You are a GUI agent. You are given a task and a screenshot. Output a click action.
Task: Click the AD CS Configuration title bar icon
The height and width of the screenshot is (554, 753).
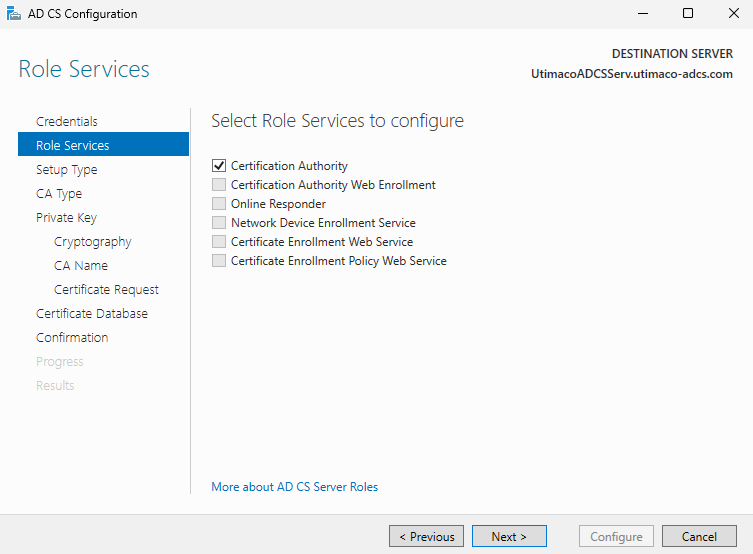[13, 14]
